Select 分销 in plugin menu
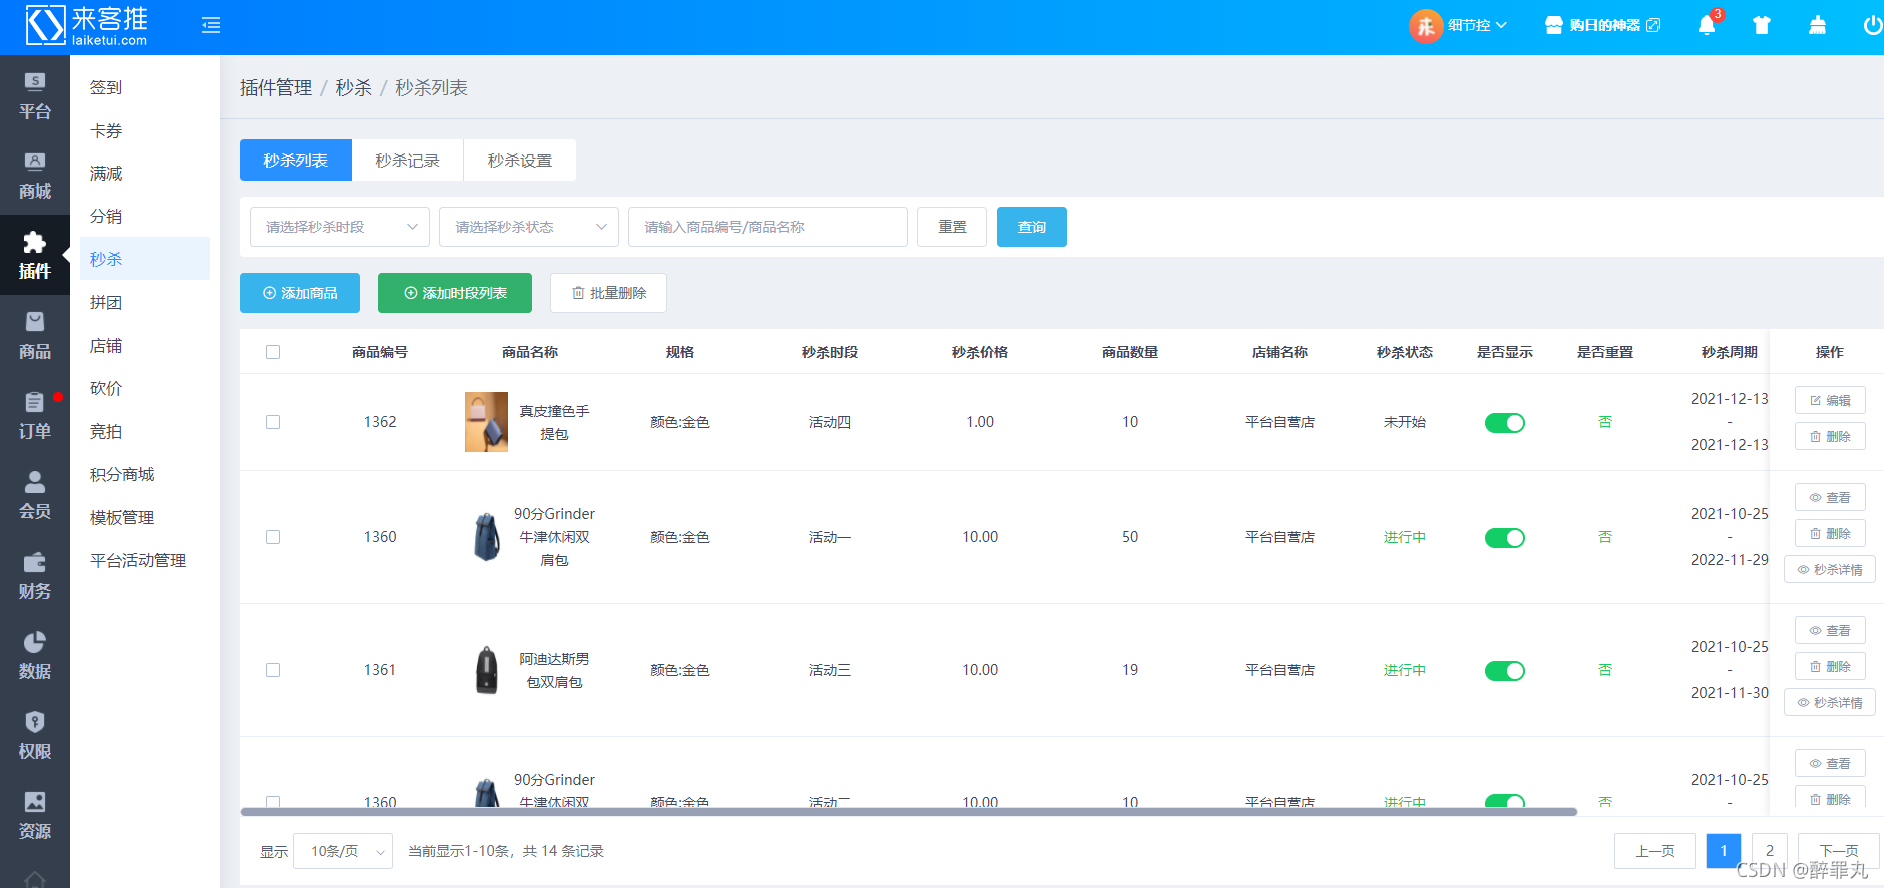1884x888 pixels. (x=145, y=216)
